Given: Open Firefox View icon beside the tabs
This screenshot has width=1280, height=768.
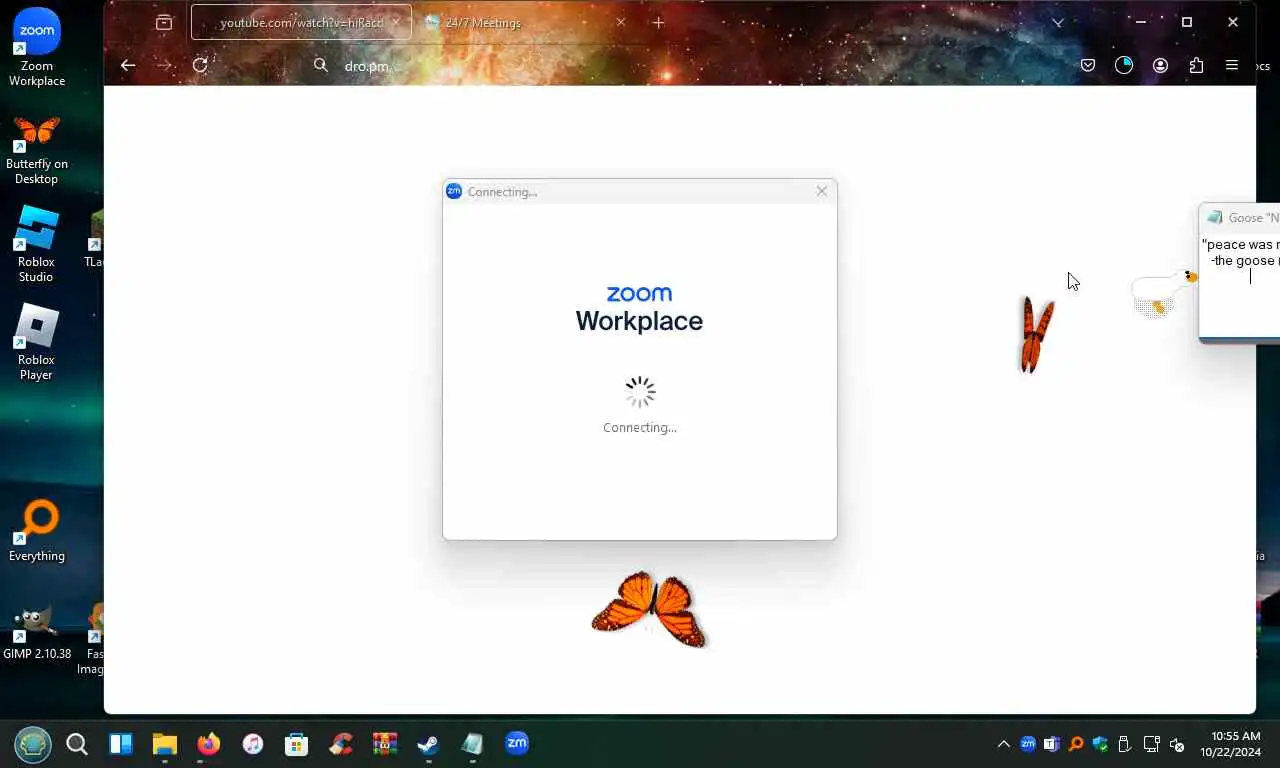Looking at the screenshot, I should 164,22.
